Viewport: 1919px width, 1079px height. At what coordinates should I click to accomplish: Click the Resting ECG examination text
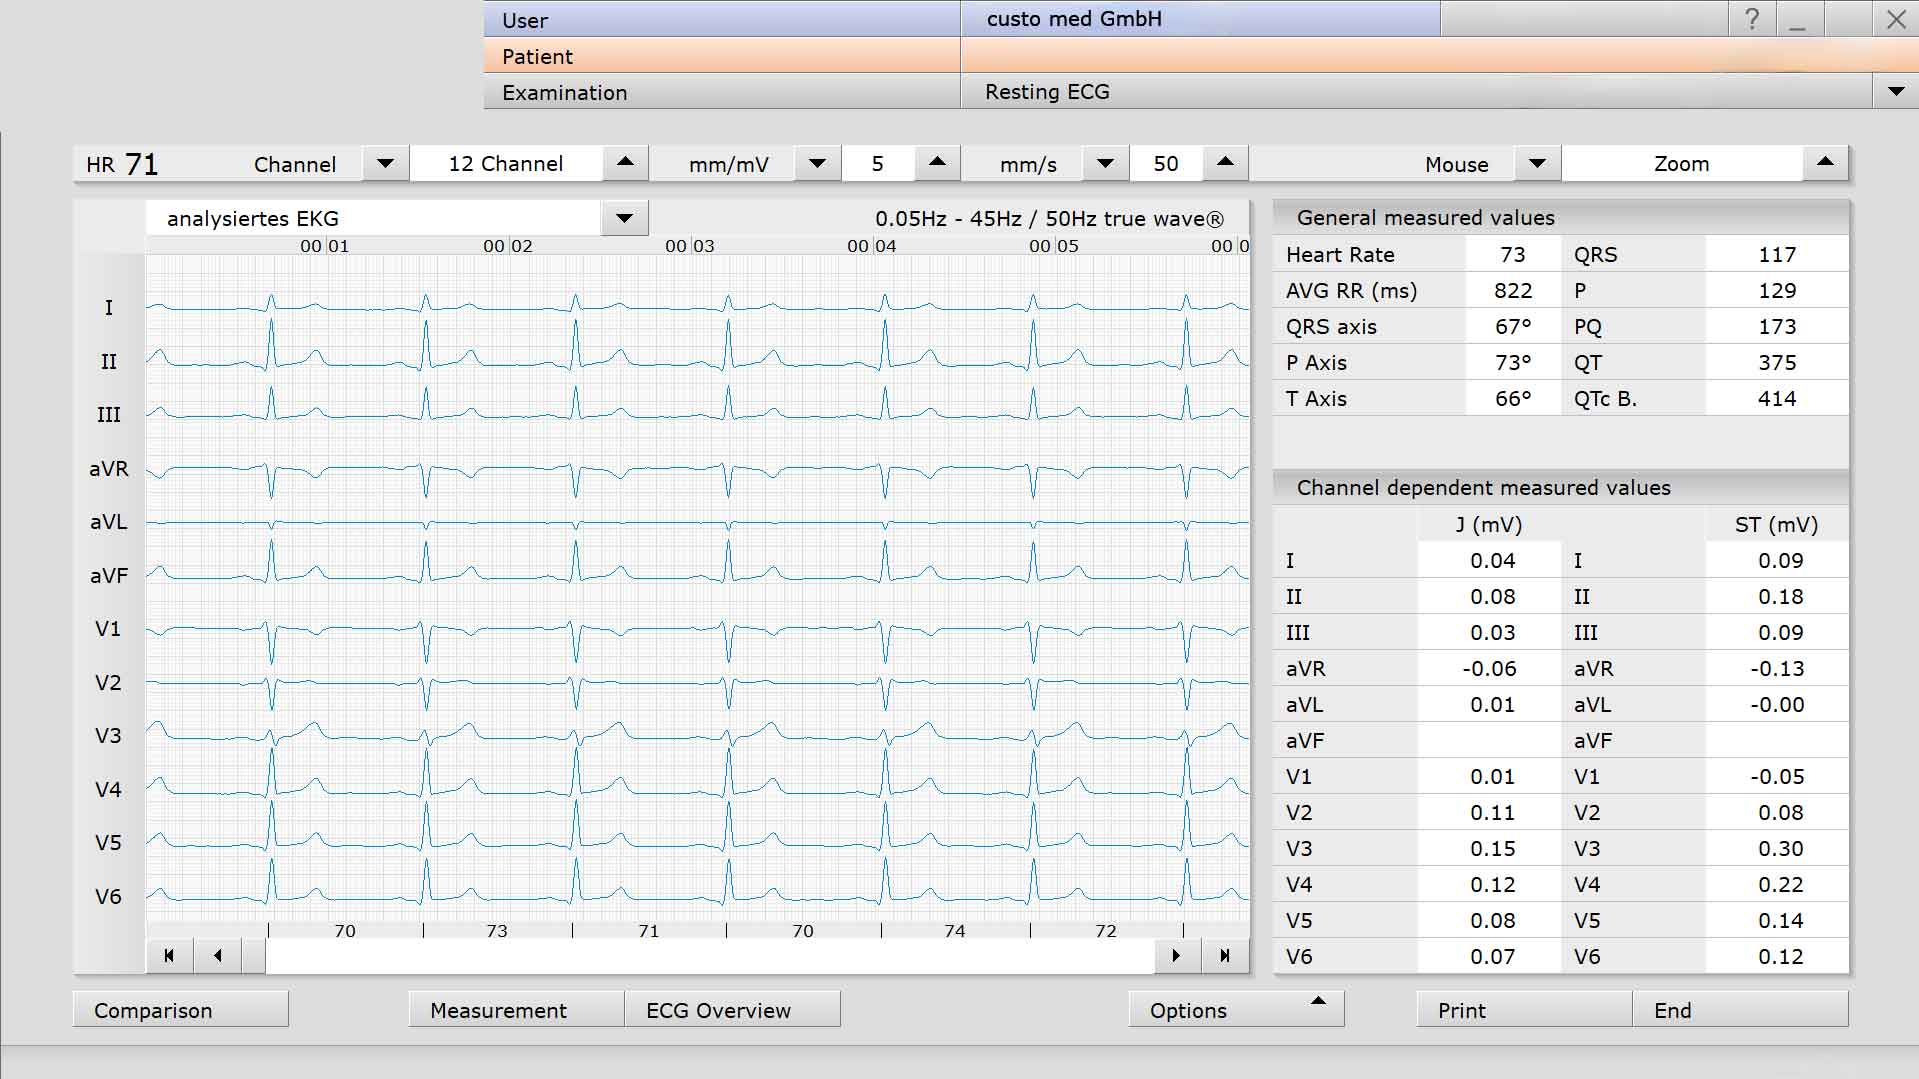click(1047, 92)
